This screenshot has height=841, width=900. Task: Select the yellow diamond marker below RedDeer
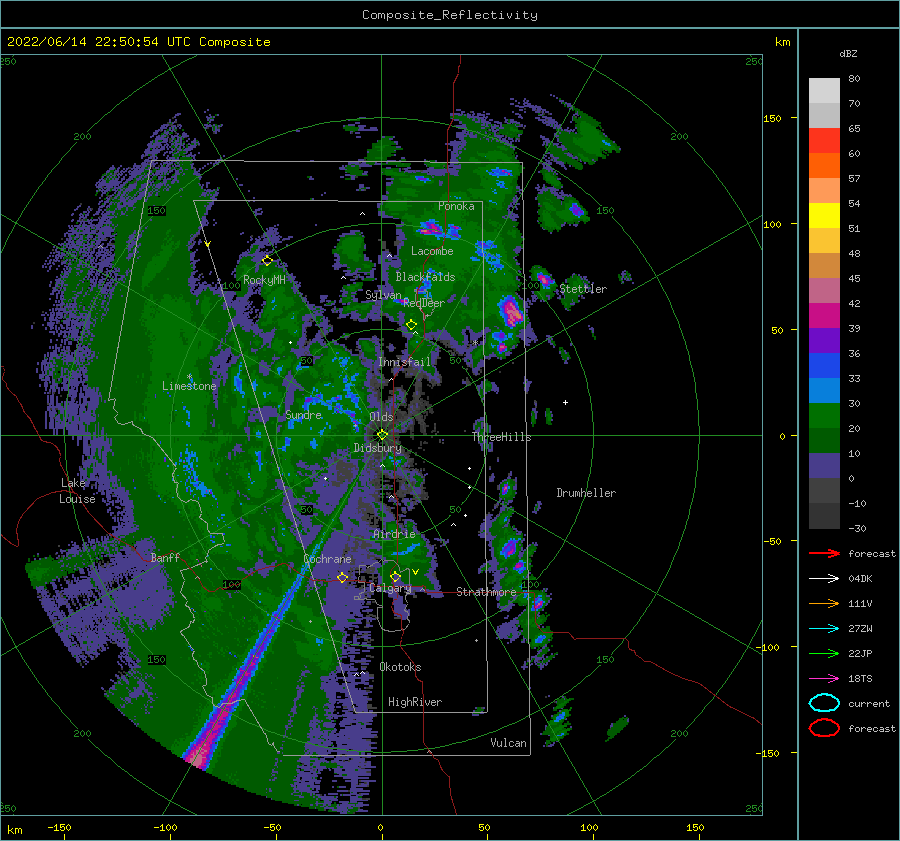[x=411, y=325]
